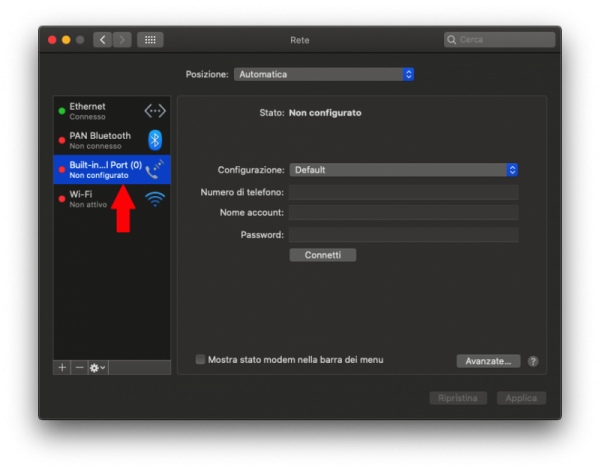Image resolution: width=600 pixels, height=471 pixels.
Task: Click the Ripristina button
Action: [x=458, y=398]
